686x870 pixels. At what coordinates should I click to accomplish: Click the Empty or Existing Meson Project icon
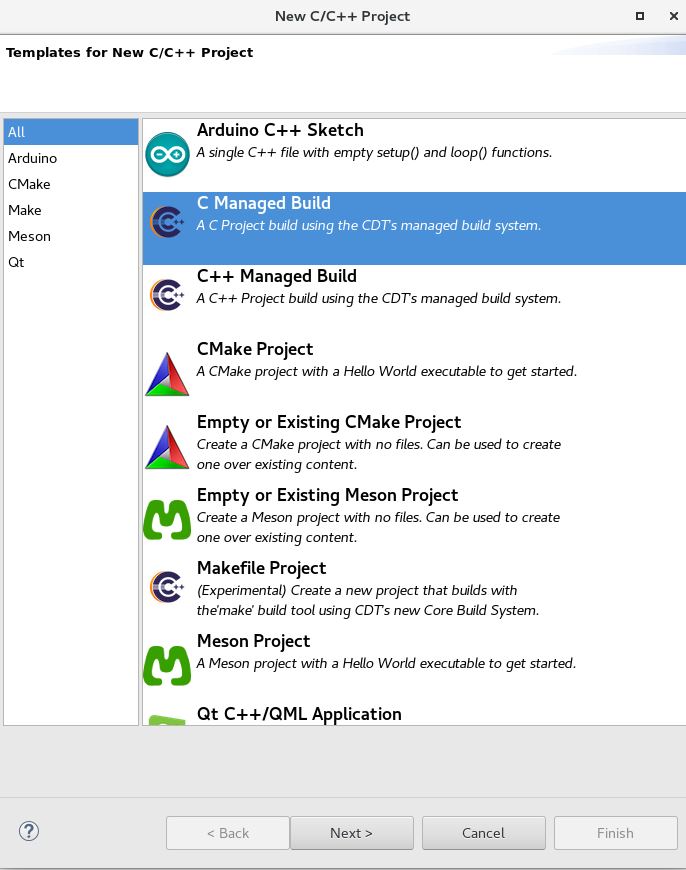tap(167, 519)
